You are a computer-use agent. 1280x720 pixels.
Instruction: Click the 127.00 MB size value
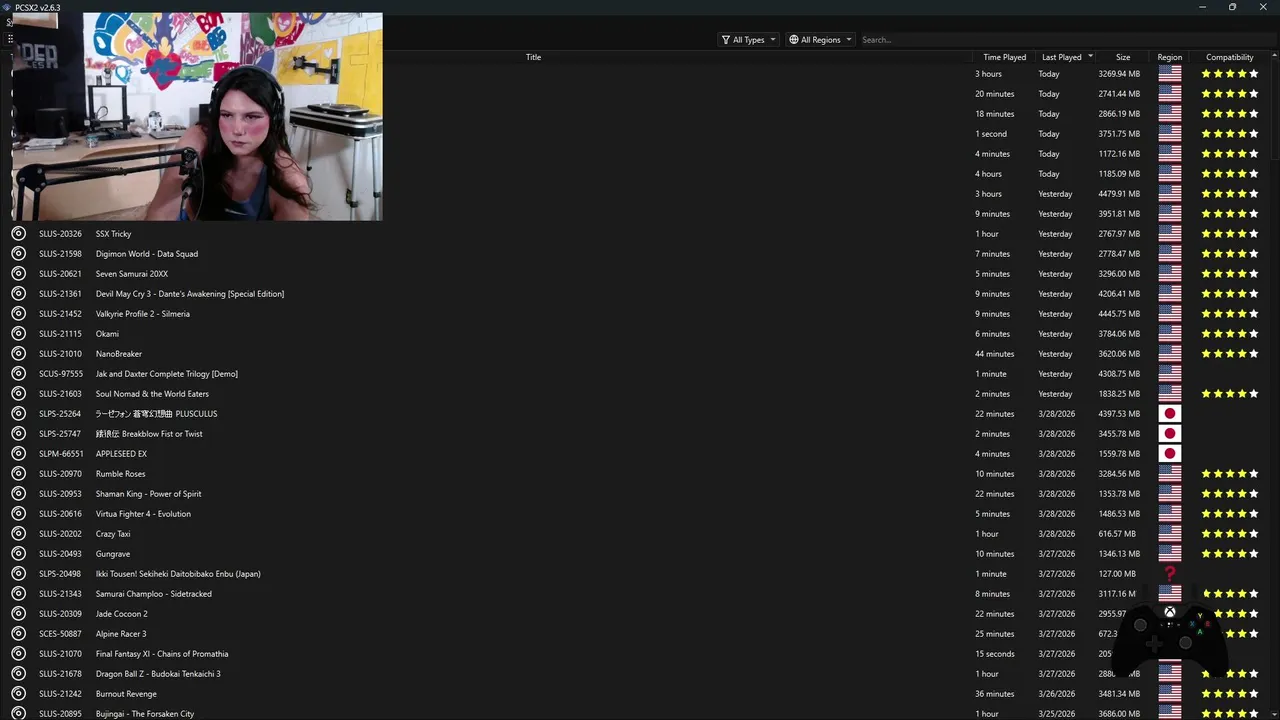[x=1117, y=574]
